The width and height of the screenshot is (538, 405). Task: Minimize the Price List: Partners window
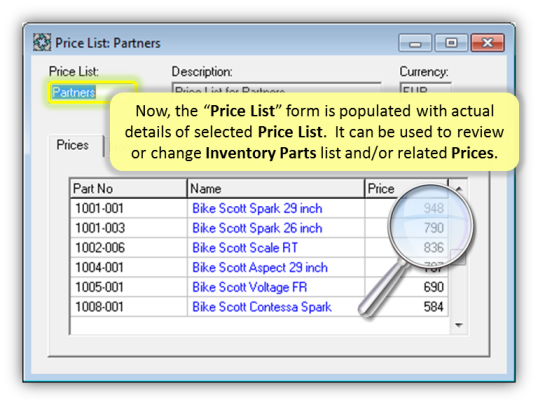415,43
